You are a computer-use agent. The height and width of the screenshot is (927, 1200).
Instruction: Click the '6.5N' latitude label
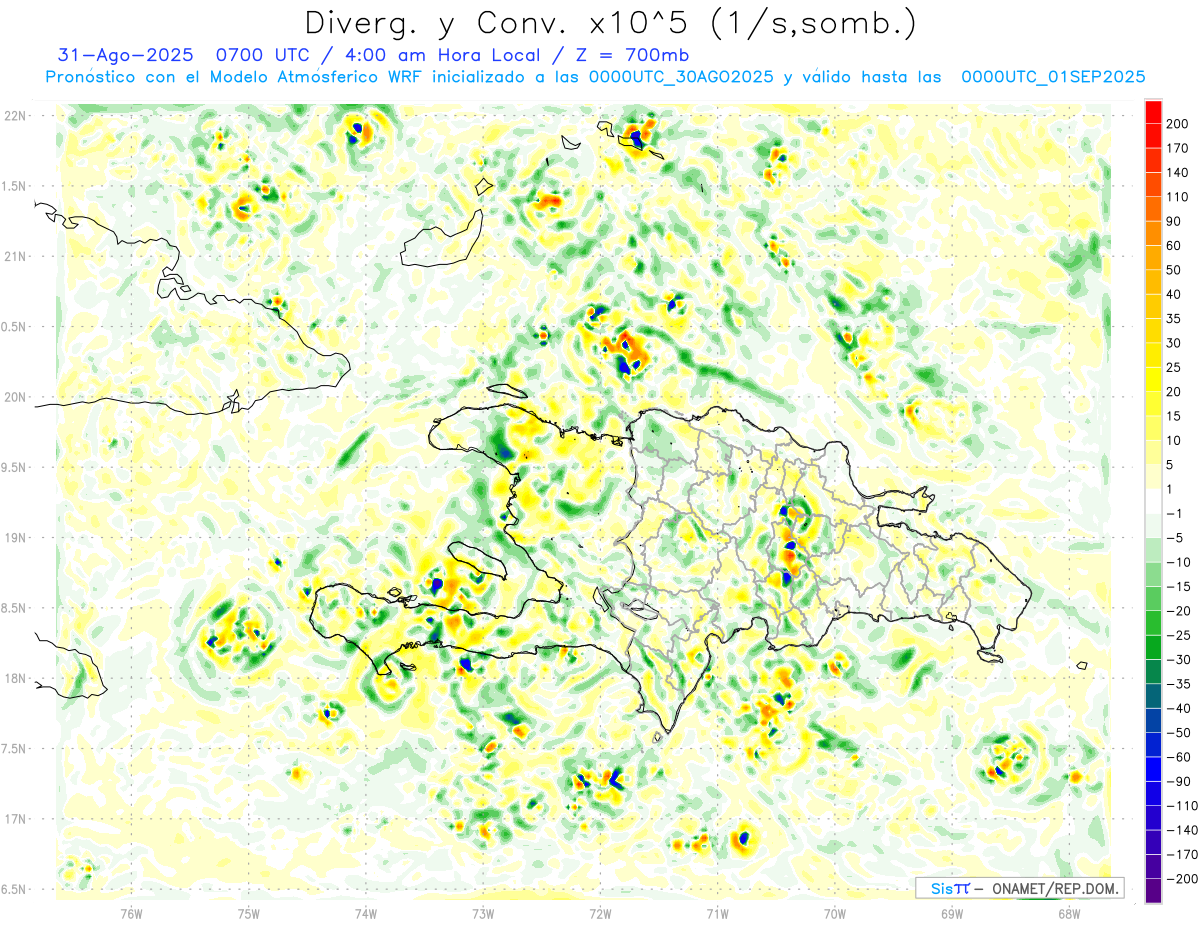tap(15, 889)
